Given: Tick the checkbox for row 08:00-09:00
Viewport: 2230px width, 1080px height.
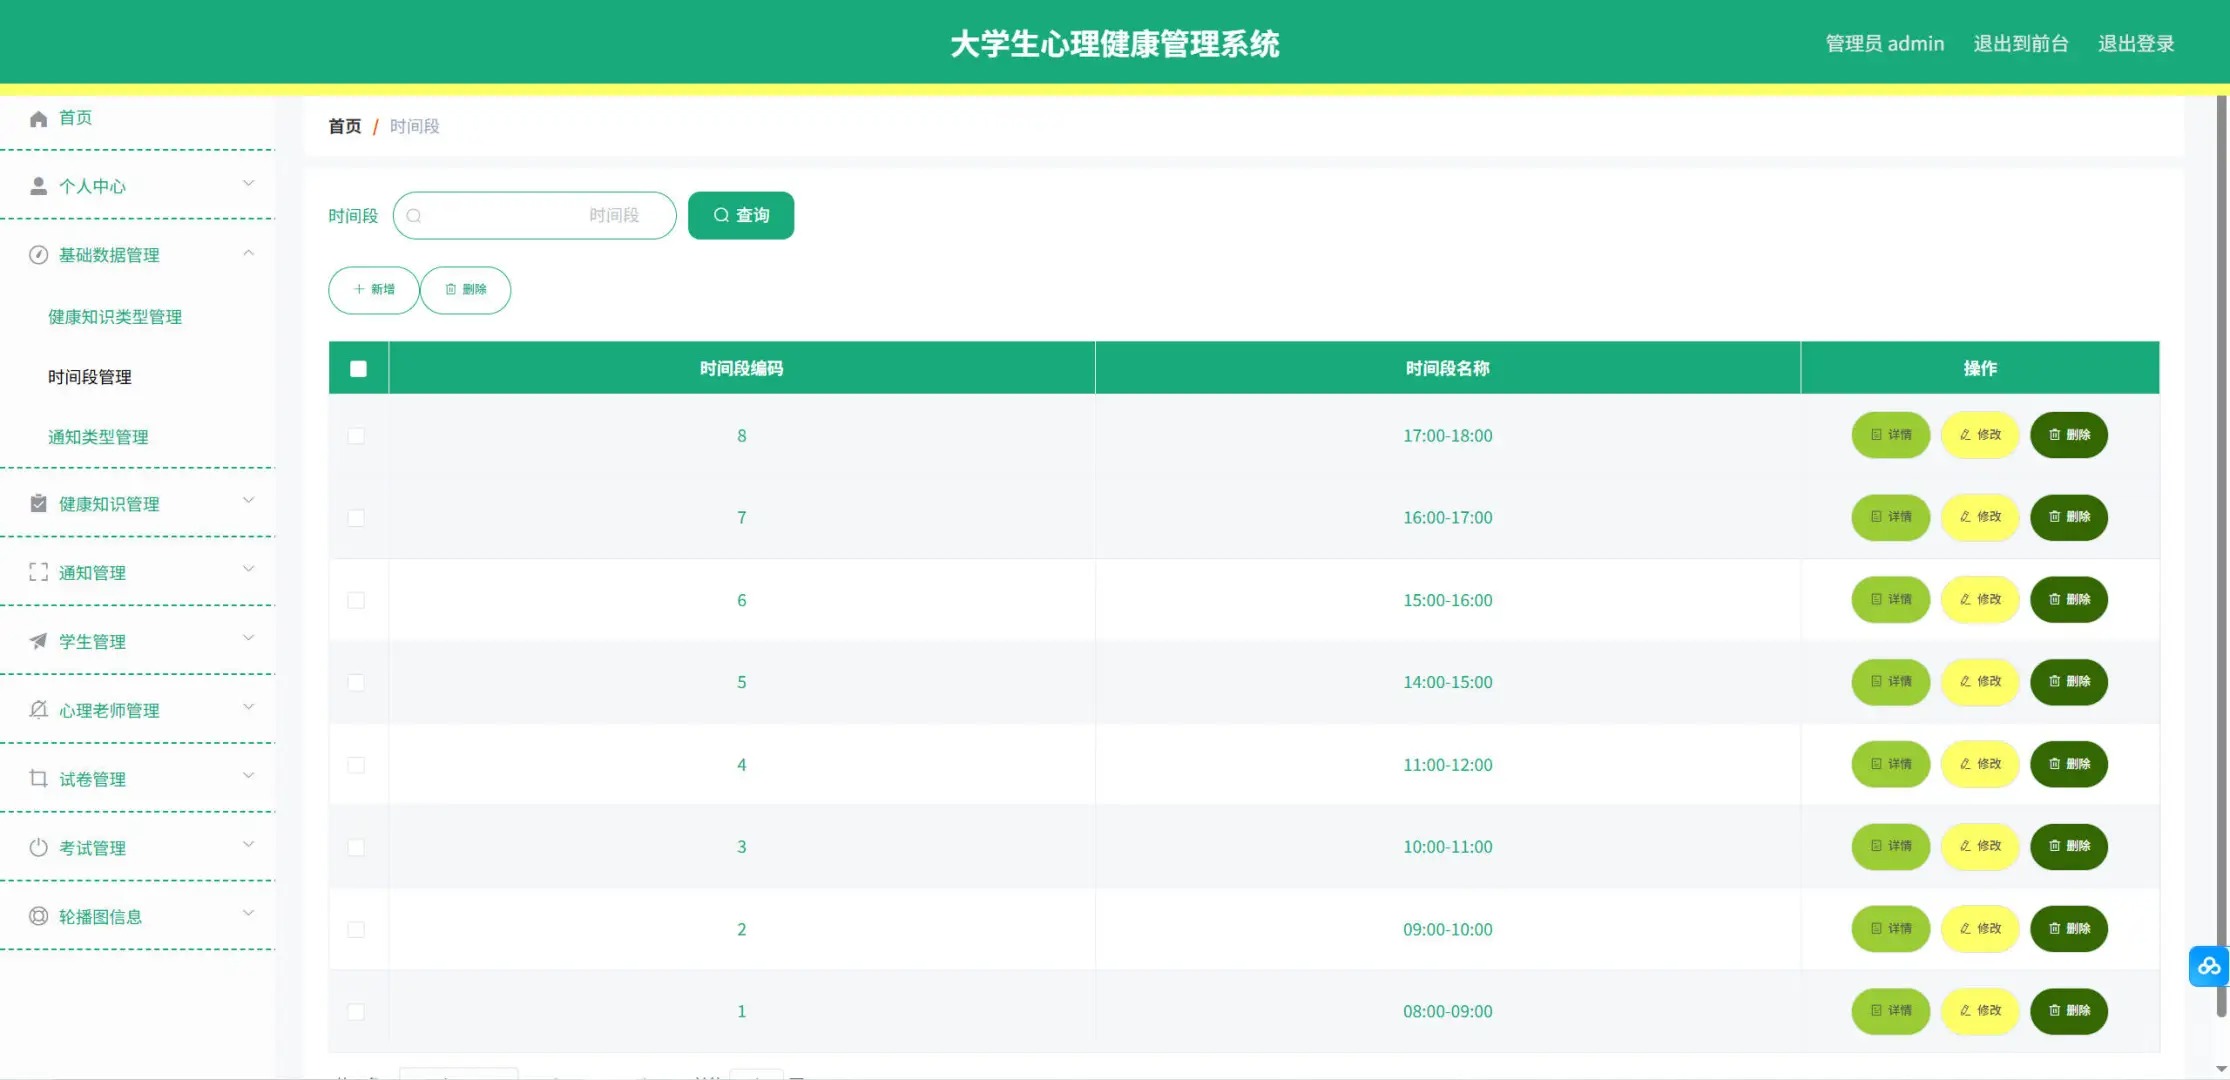Looking at the screenshot, I should pyautogui.click(x=356, y=1011).
